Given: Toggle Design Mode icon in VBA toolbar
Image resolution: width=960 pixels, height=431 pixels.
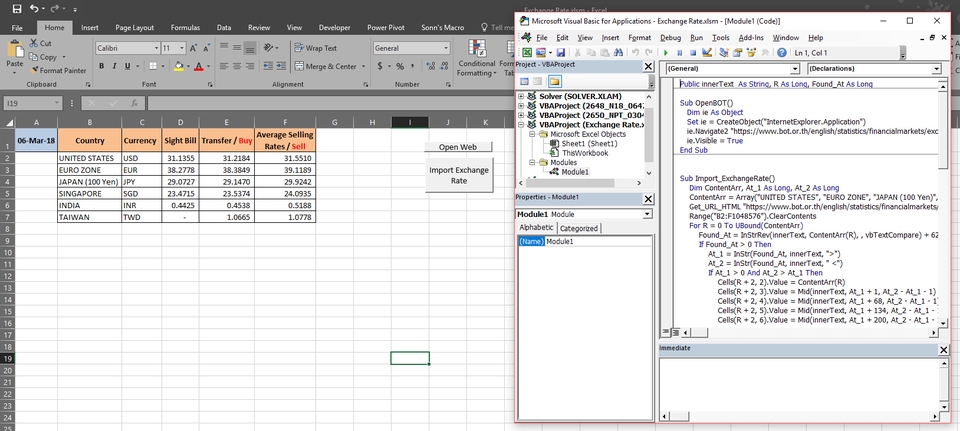Looking at the screenshot, I should (707, 53).
